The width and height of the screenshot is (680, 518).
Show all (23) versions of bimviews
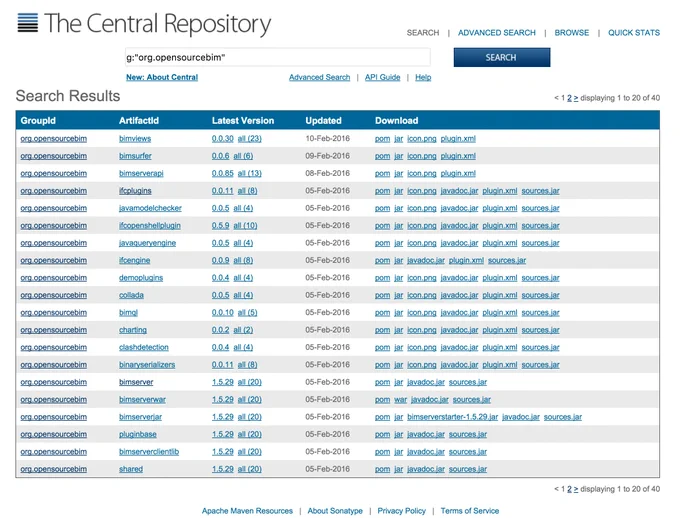click(249, 139)
